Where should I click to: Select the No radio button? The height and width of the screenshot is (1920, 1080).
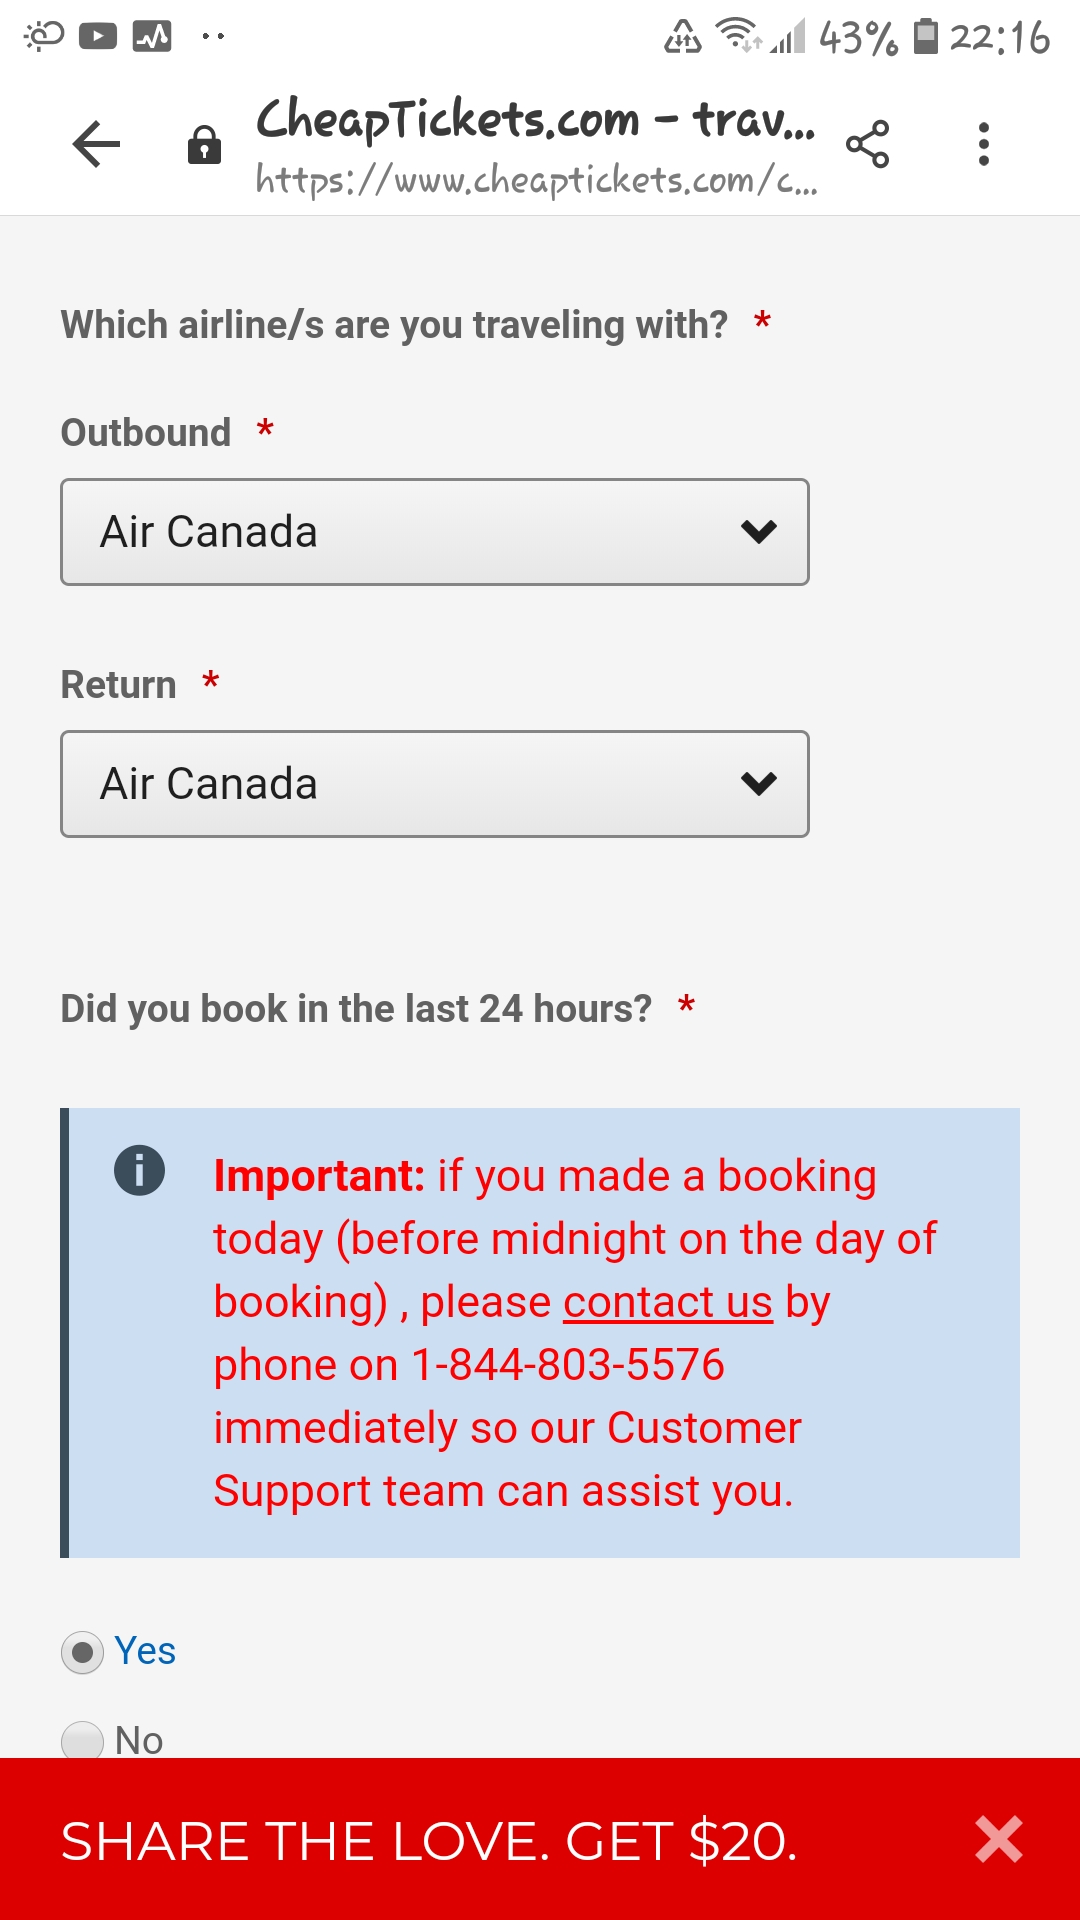point(82,1740)
